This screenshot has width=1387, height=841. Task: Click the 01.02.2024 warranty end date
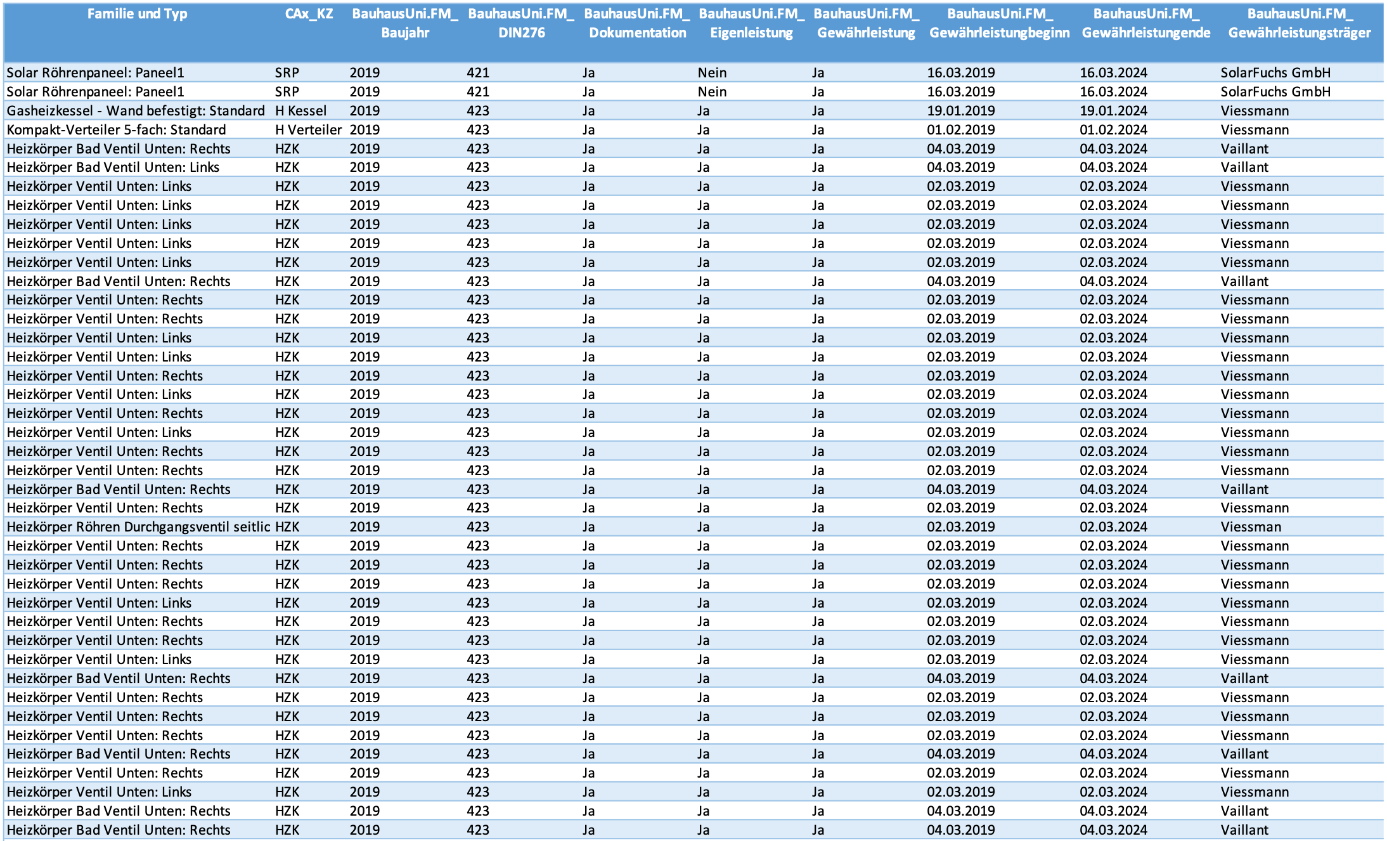[x=1113, y=129]
